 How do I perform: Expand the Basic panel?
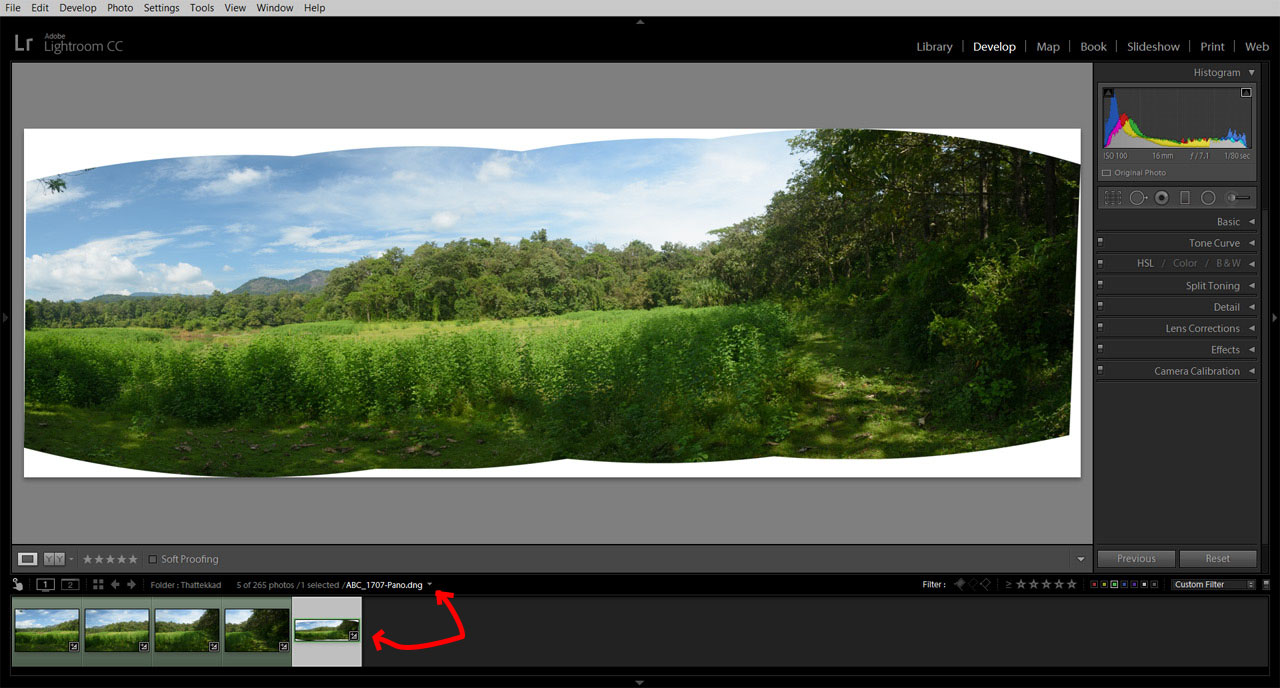1228,222
